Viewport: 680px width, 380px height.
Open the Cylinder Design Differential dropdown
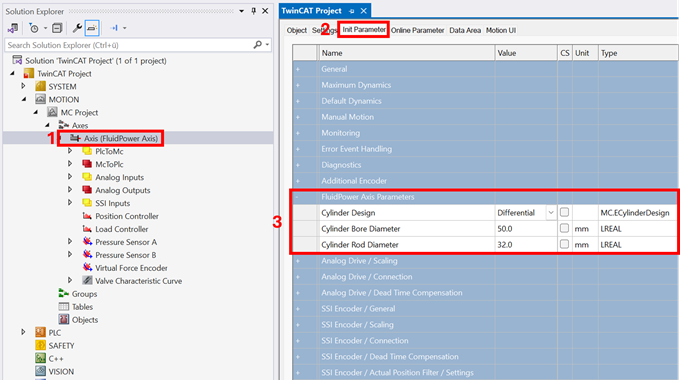[x=551, y=213]
